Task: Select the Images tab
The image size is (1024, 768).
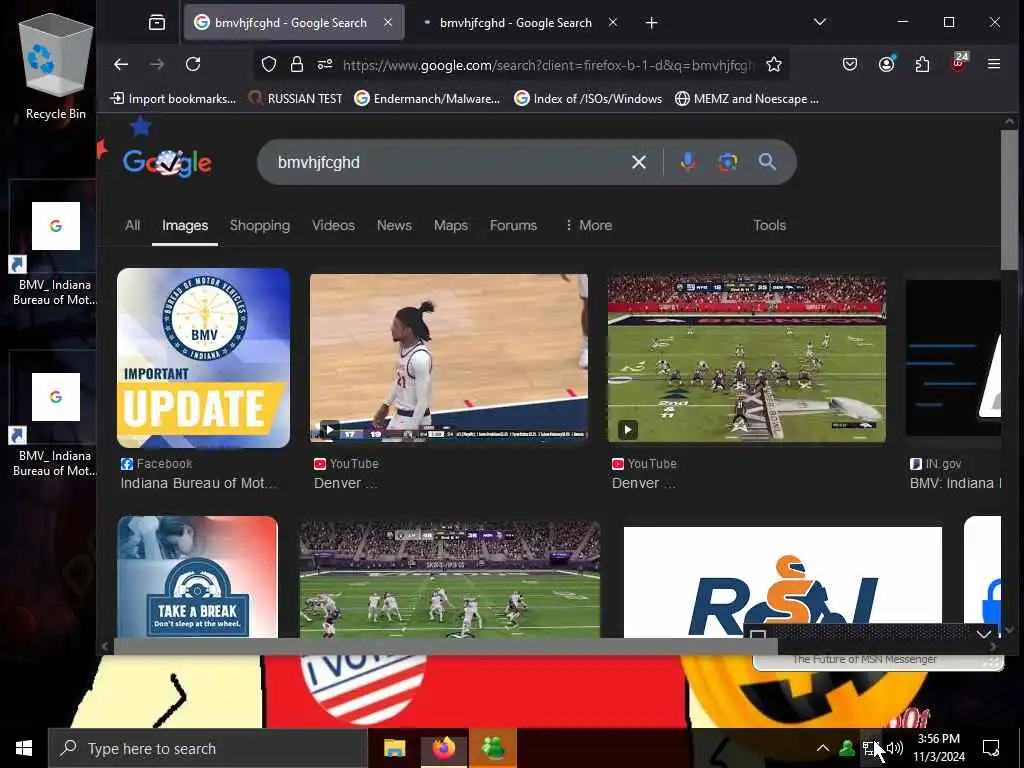Action: point(185,225)
